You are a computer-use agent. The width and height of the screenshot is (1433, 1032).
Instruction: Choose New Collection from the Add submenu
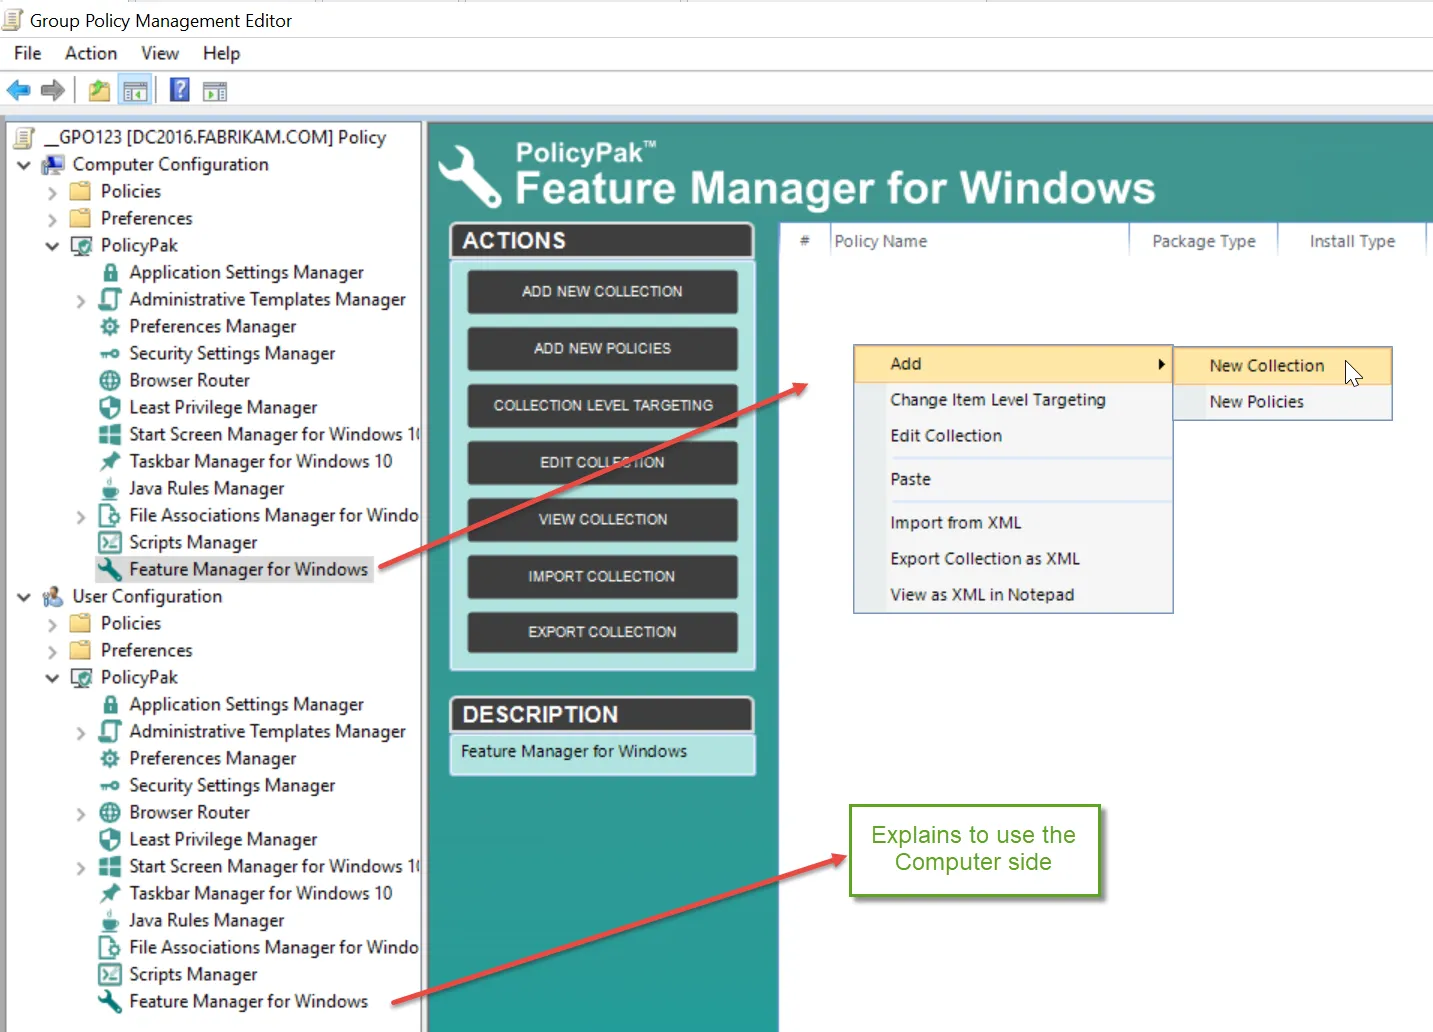point(1282,366)
